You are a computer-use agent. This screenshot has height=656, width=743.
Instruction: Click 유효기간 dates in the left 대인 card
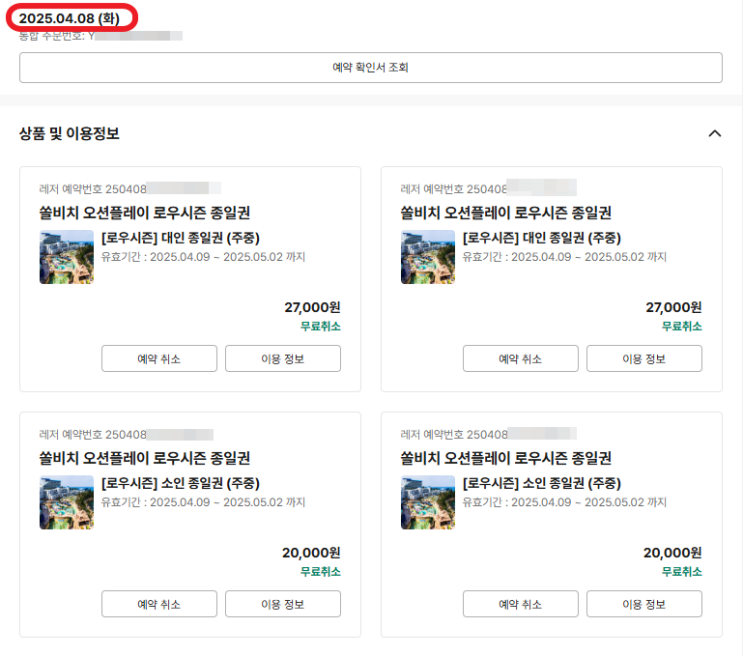(x=203, y=257)
